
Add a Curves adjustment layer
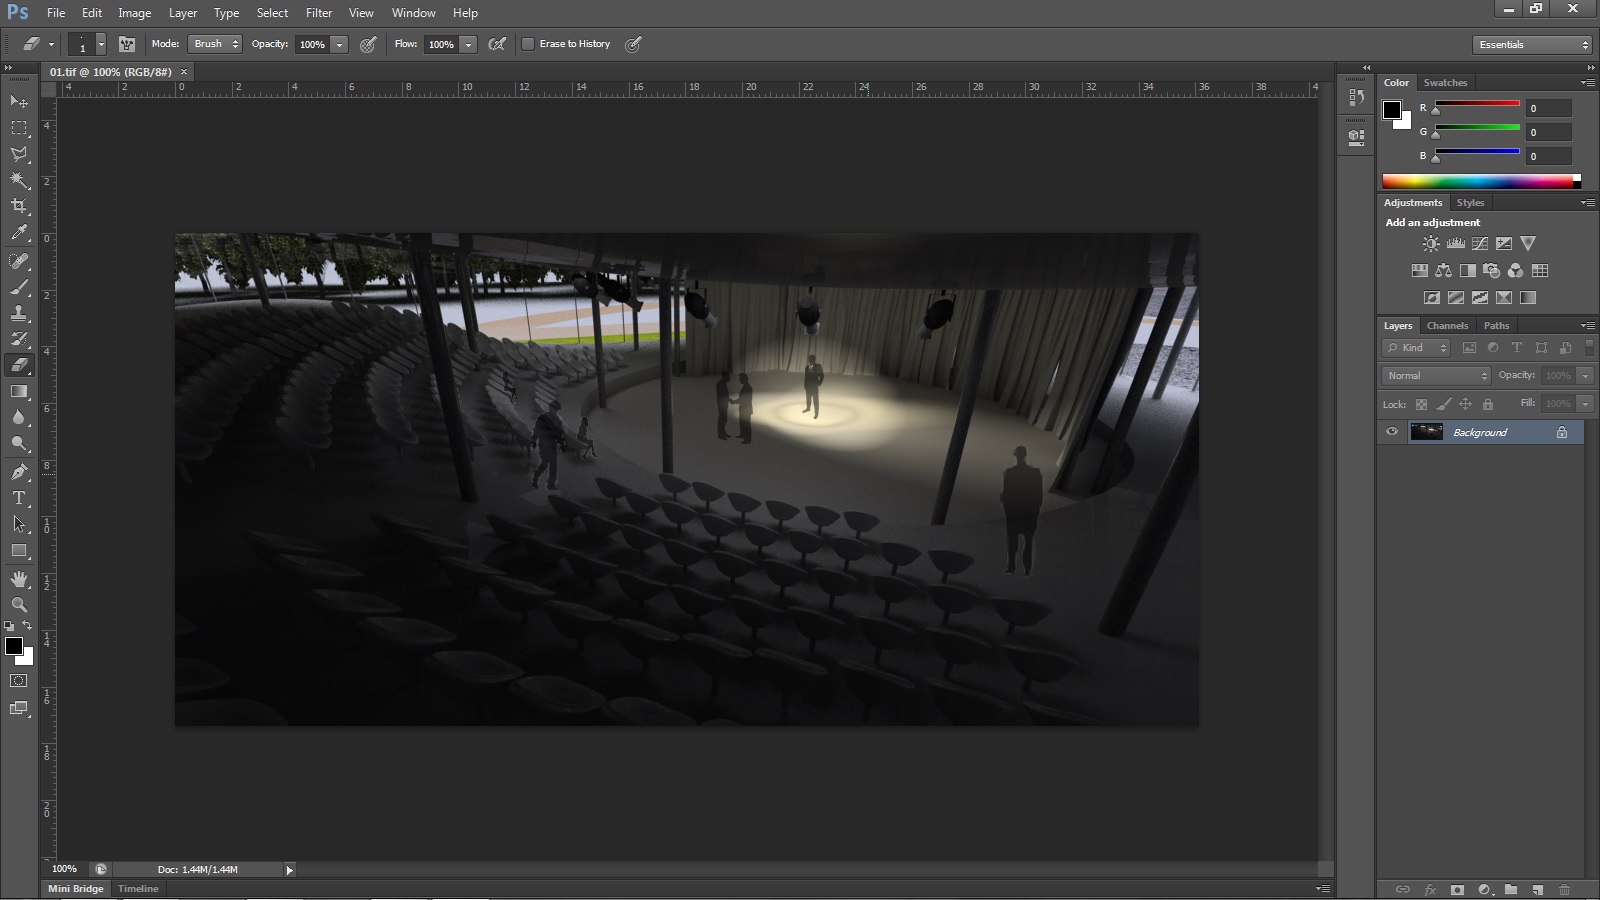point(1480,242)
